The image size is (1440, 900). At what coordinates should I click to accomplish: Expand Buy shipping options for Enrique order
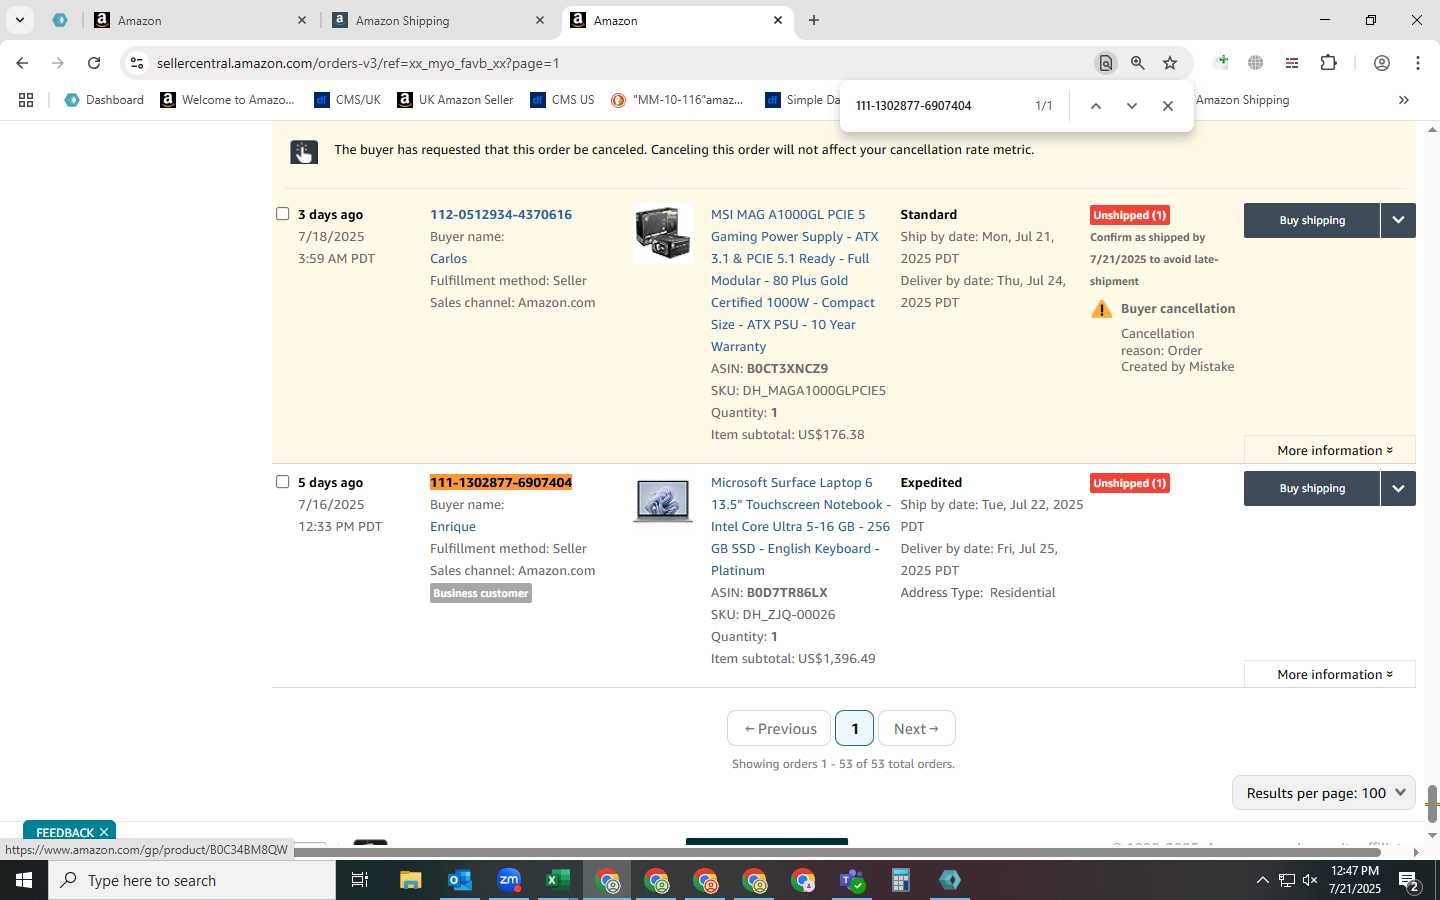[1398, 488]
